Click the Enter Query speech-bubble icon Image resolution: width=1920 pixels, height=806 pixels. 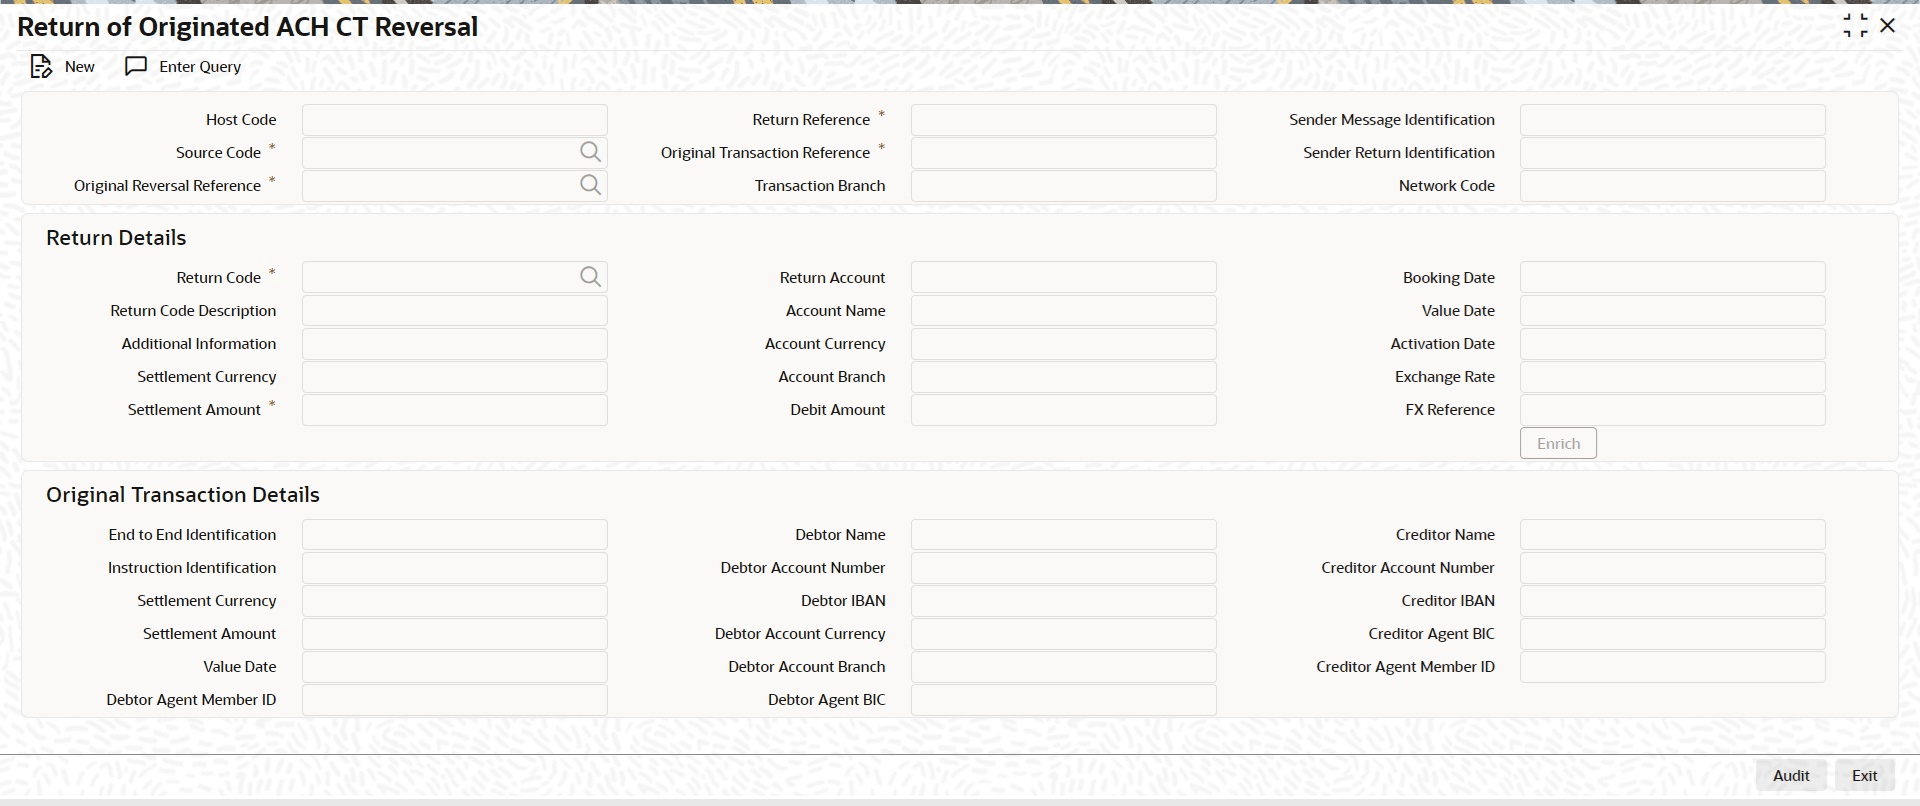tap(136, 66)
